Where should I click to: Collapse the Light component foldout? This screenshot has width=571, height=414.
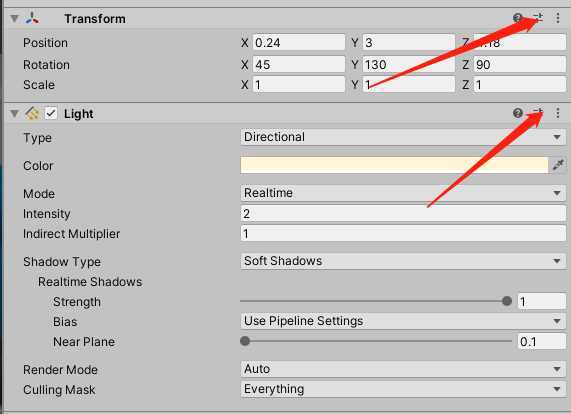pos(14,114)
